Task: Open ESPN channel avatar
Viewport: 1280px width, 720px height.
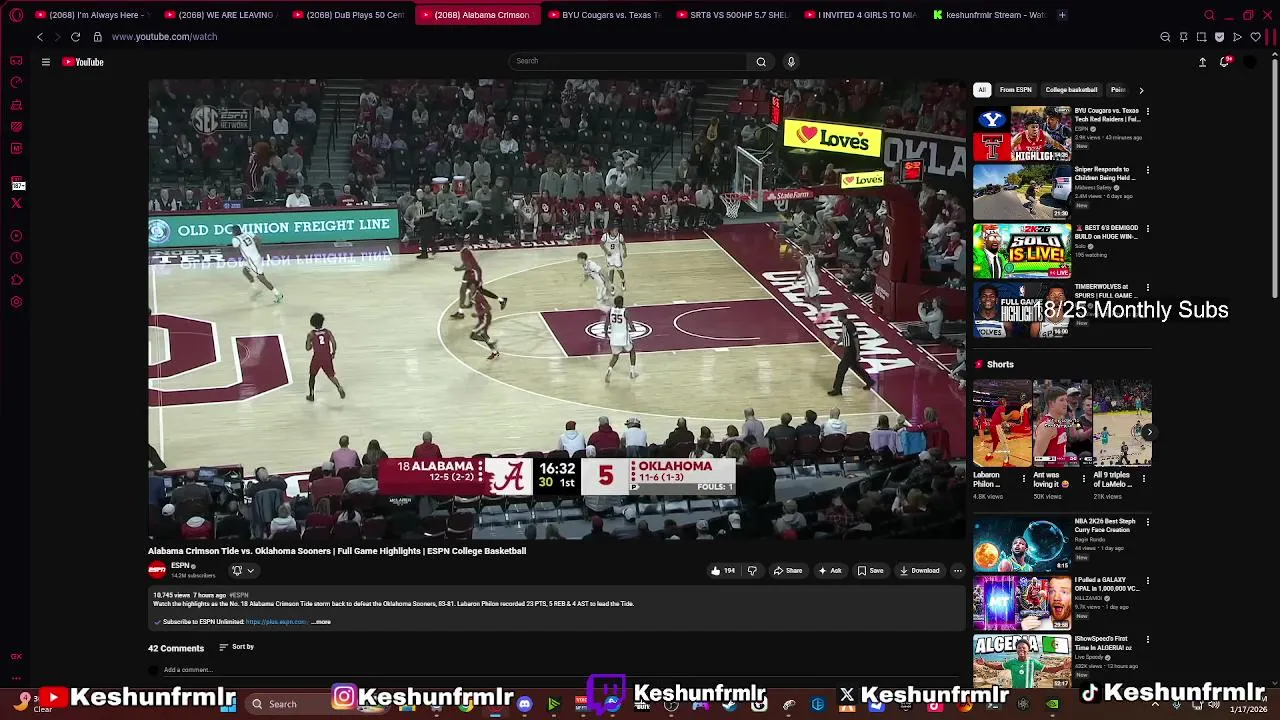Action: pos(157,570)
